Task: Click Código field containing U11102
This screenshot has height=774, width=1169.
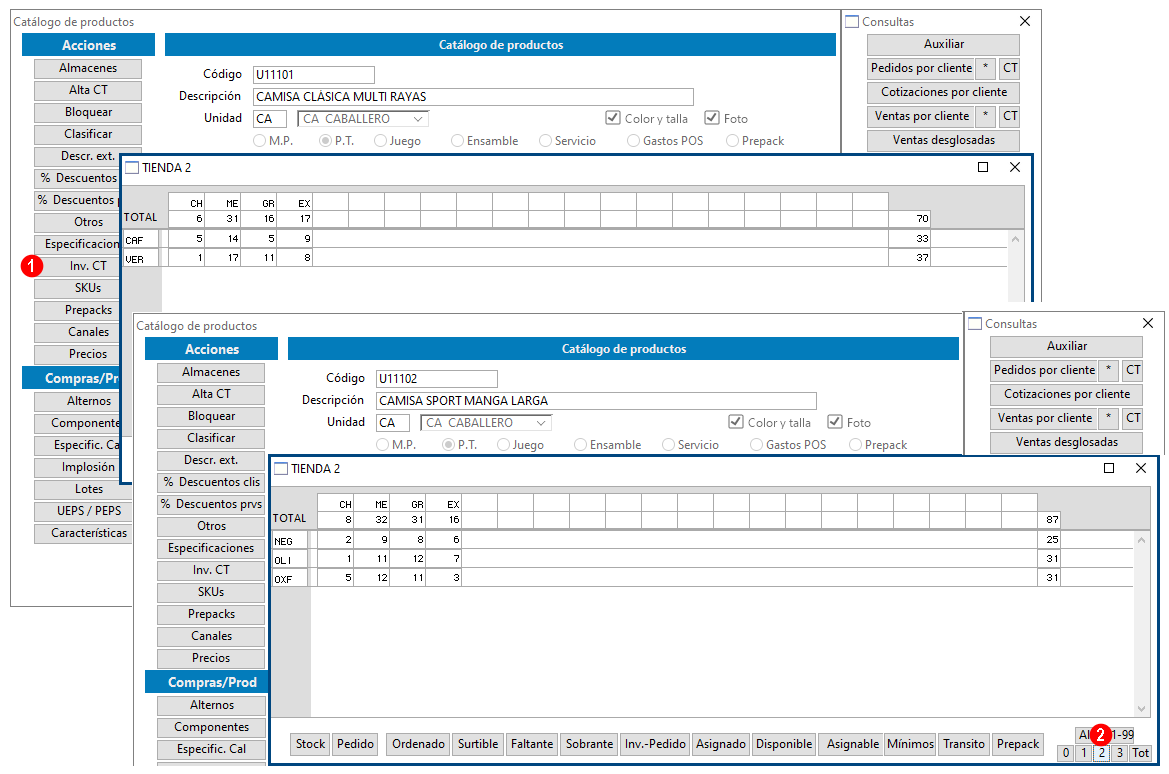Action: point(437,379)
